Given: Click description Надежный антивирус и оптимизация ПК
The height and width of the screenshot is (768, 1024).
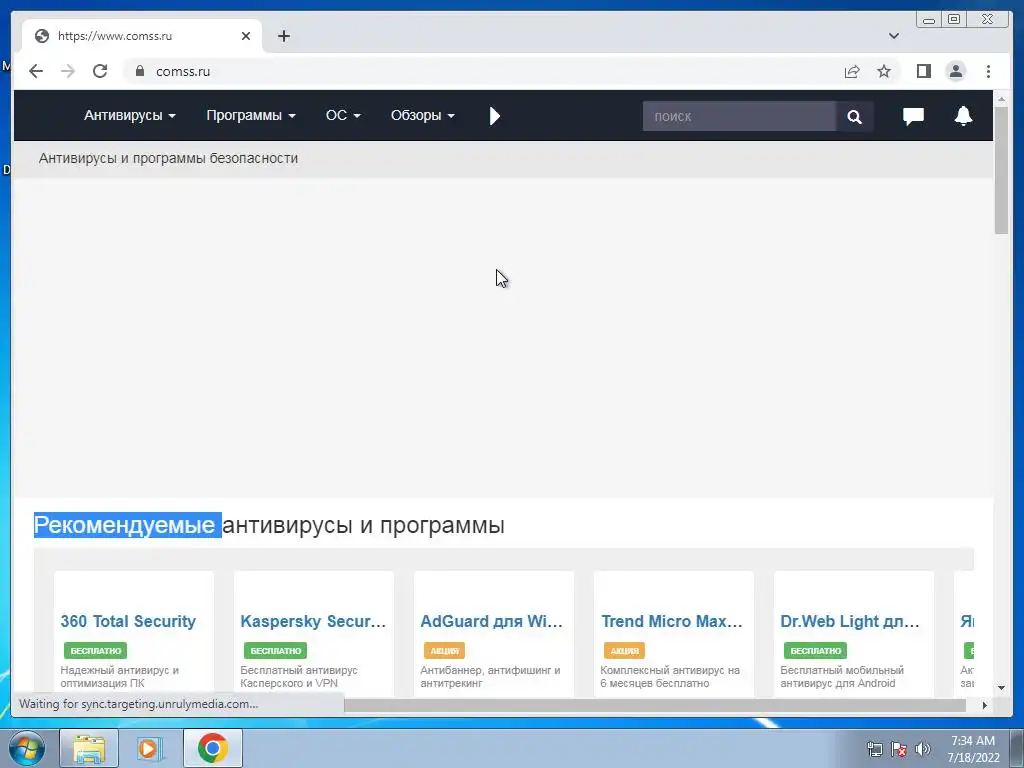Looking at the screenshot, I should tap(120, 677).
